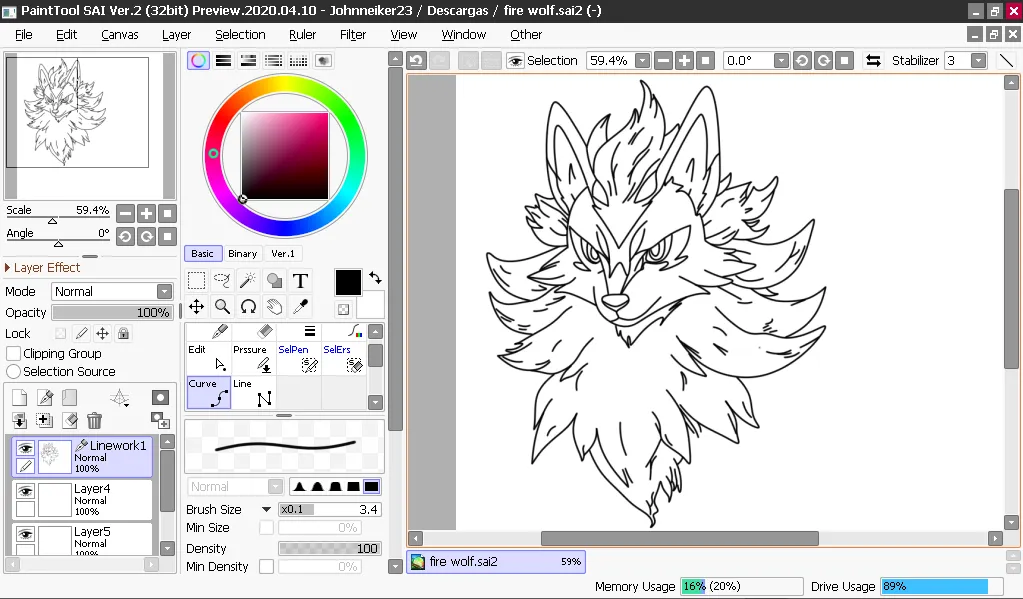The image size is (1023, 599).
Task: Enable the Min Density checkbox
Action: tap(266, 566)
